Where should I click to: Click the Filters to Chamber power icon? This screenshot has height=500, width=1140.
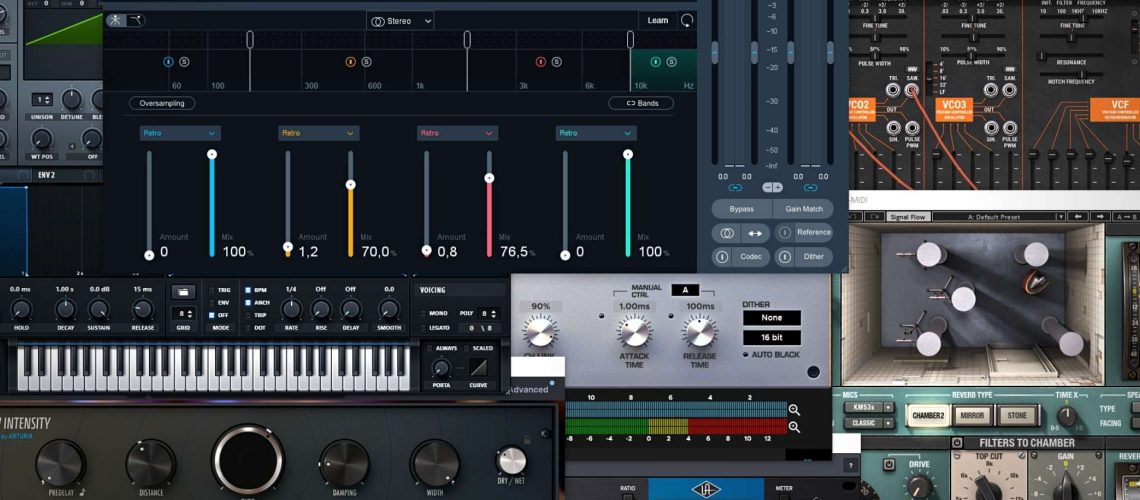[958, 443]
